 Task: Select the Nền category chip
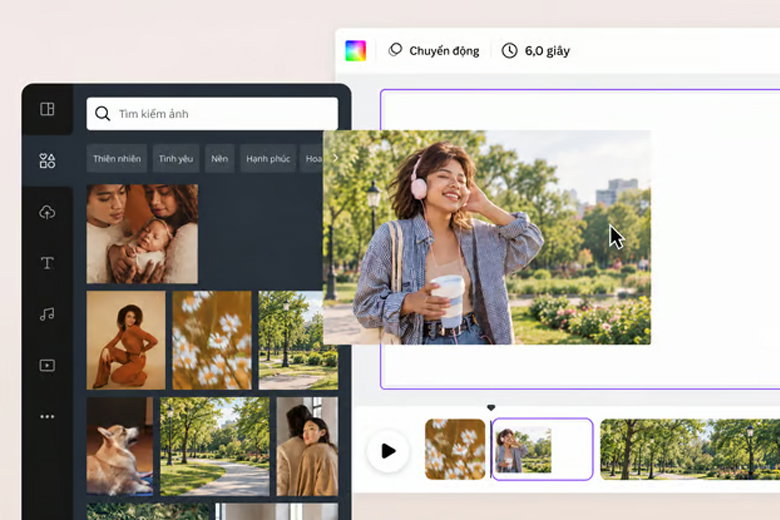(219, 159)
